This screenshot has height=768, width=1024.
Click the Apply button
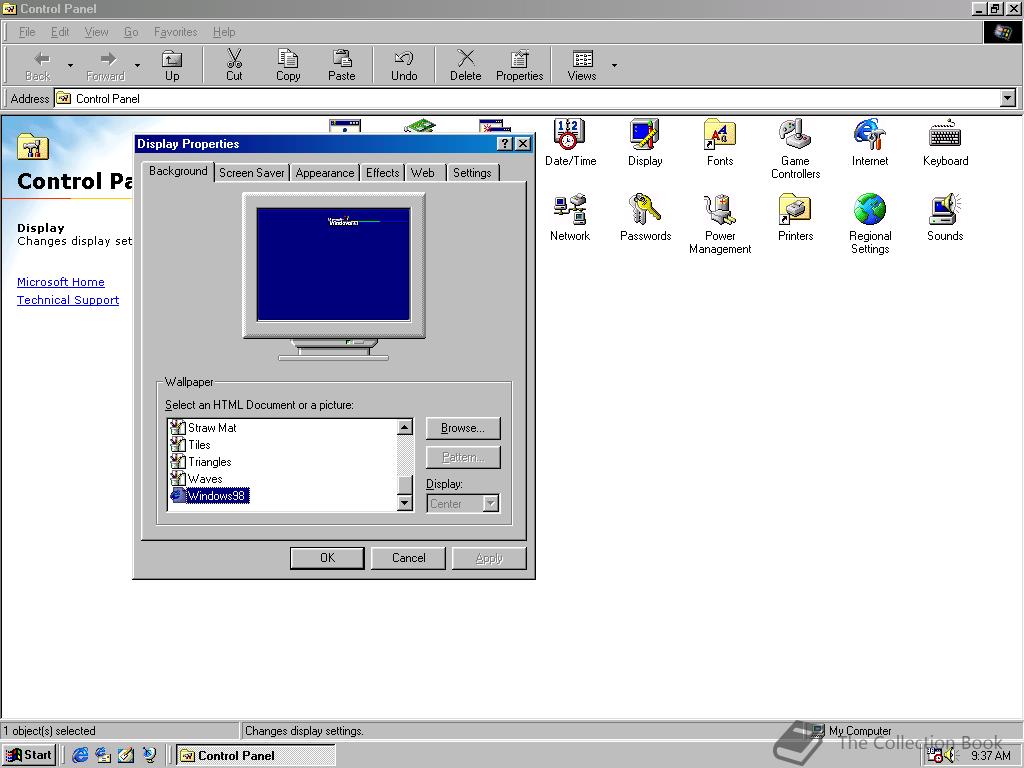(x=489, y=558)
